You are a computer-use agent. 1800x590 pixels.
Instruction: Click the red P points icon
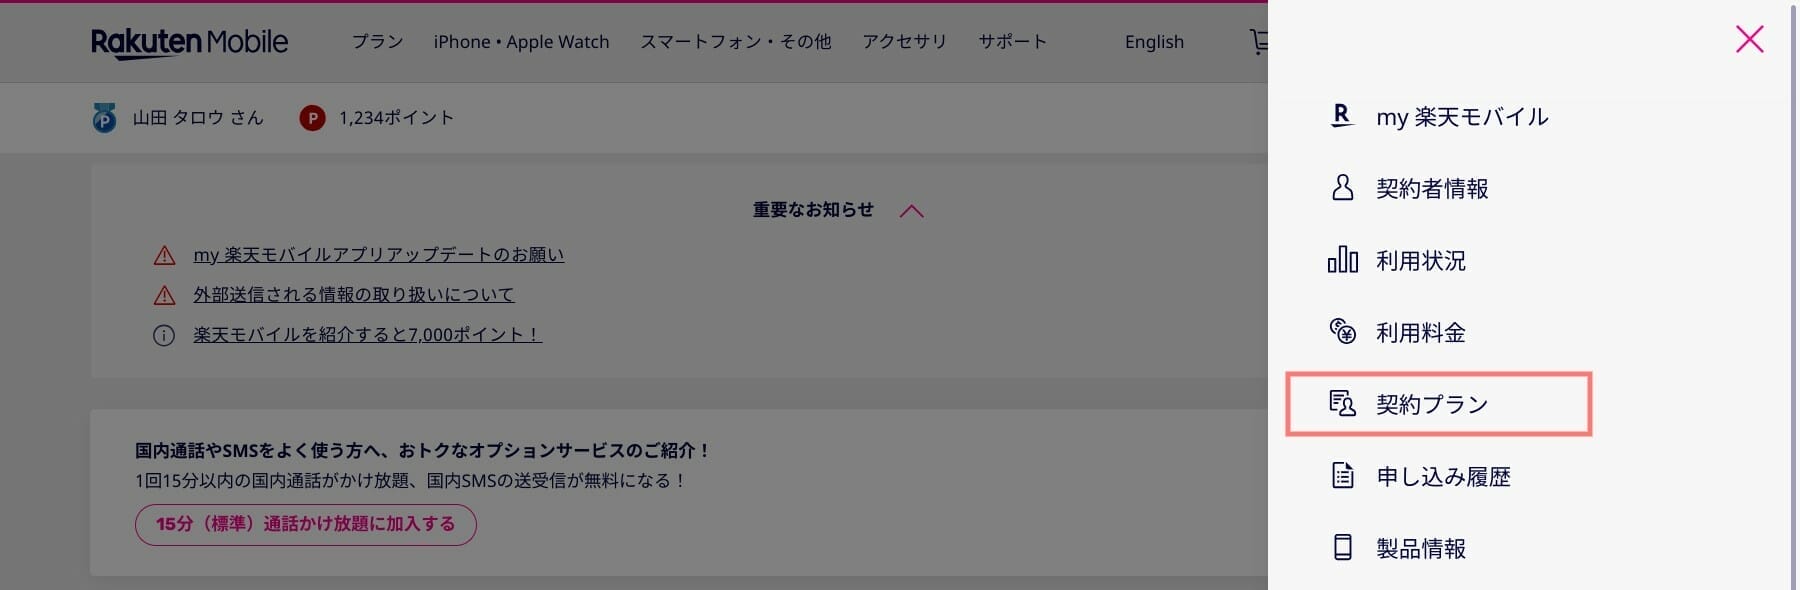pyautogui.click(x=312, y=118)
